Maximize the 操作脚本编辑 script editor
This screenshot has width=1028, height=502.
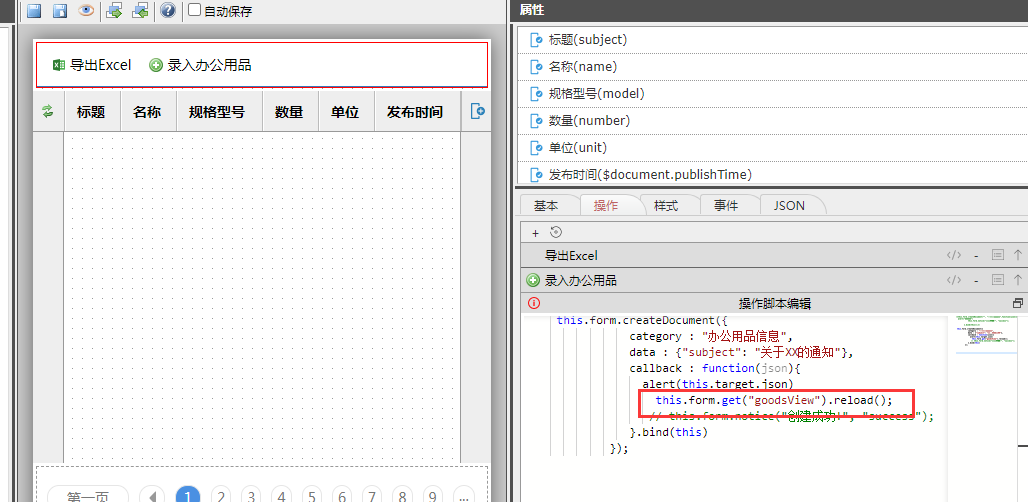[1018, 303]
